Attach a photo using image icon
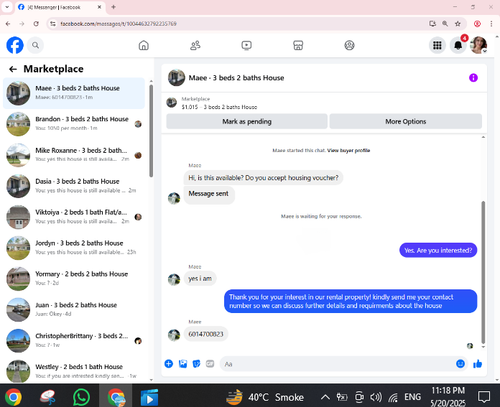The width and height of the screenshot is (500, 407). (x=183, y=364)
